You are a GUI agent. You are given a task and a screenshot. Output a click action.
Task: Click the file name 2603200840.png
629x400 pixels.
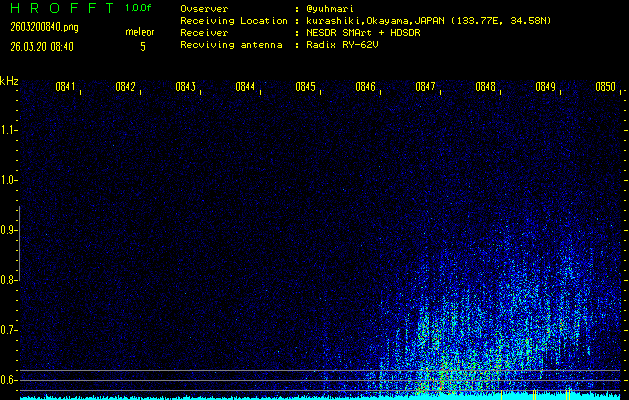point(45,27)
